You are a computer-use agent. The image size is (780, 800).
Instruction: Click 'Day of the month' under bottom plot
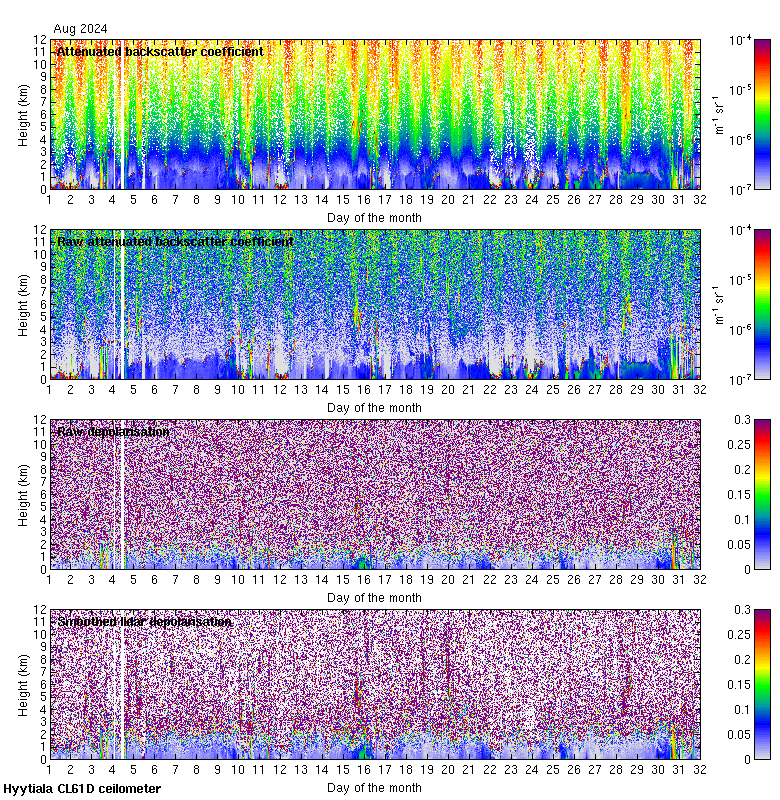tap(375, 787)
